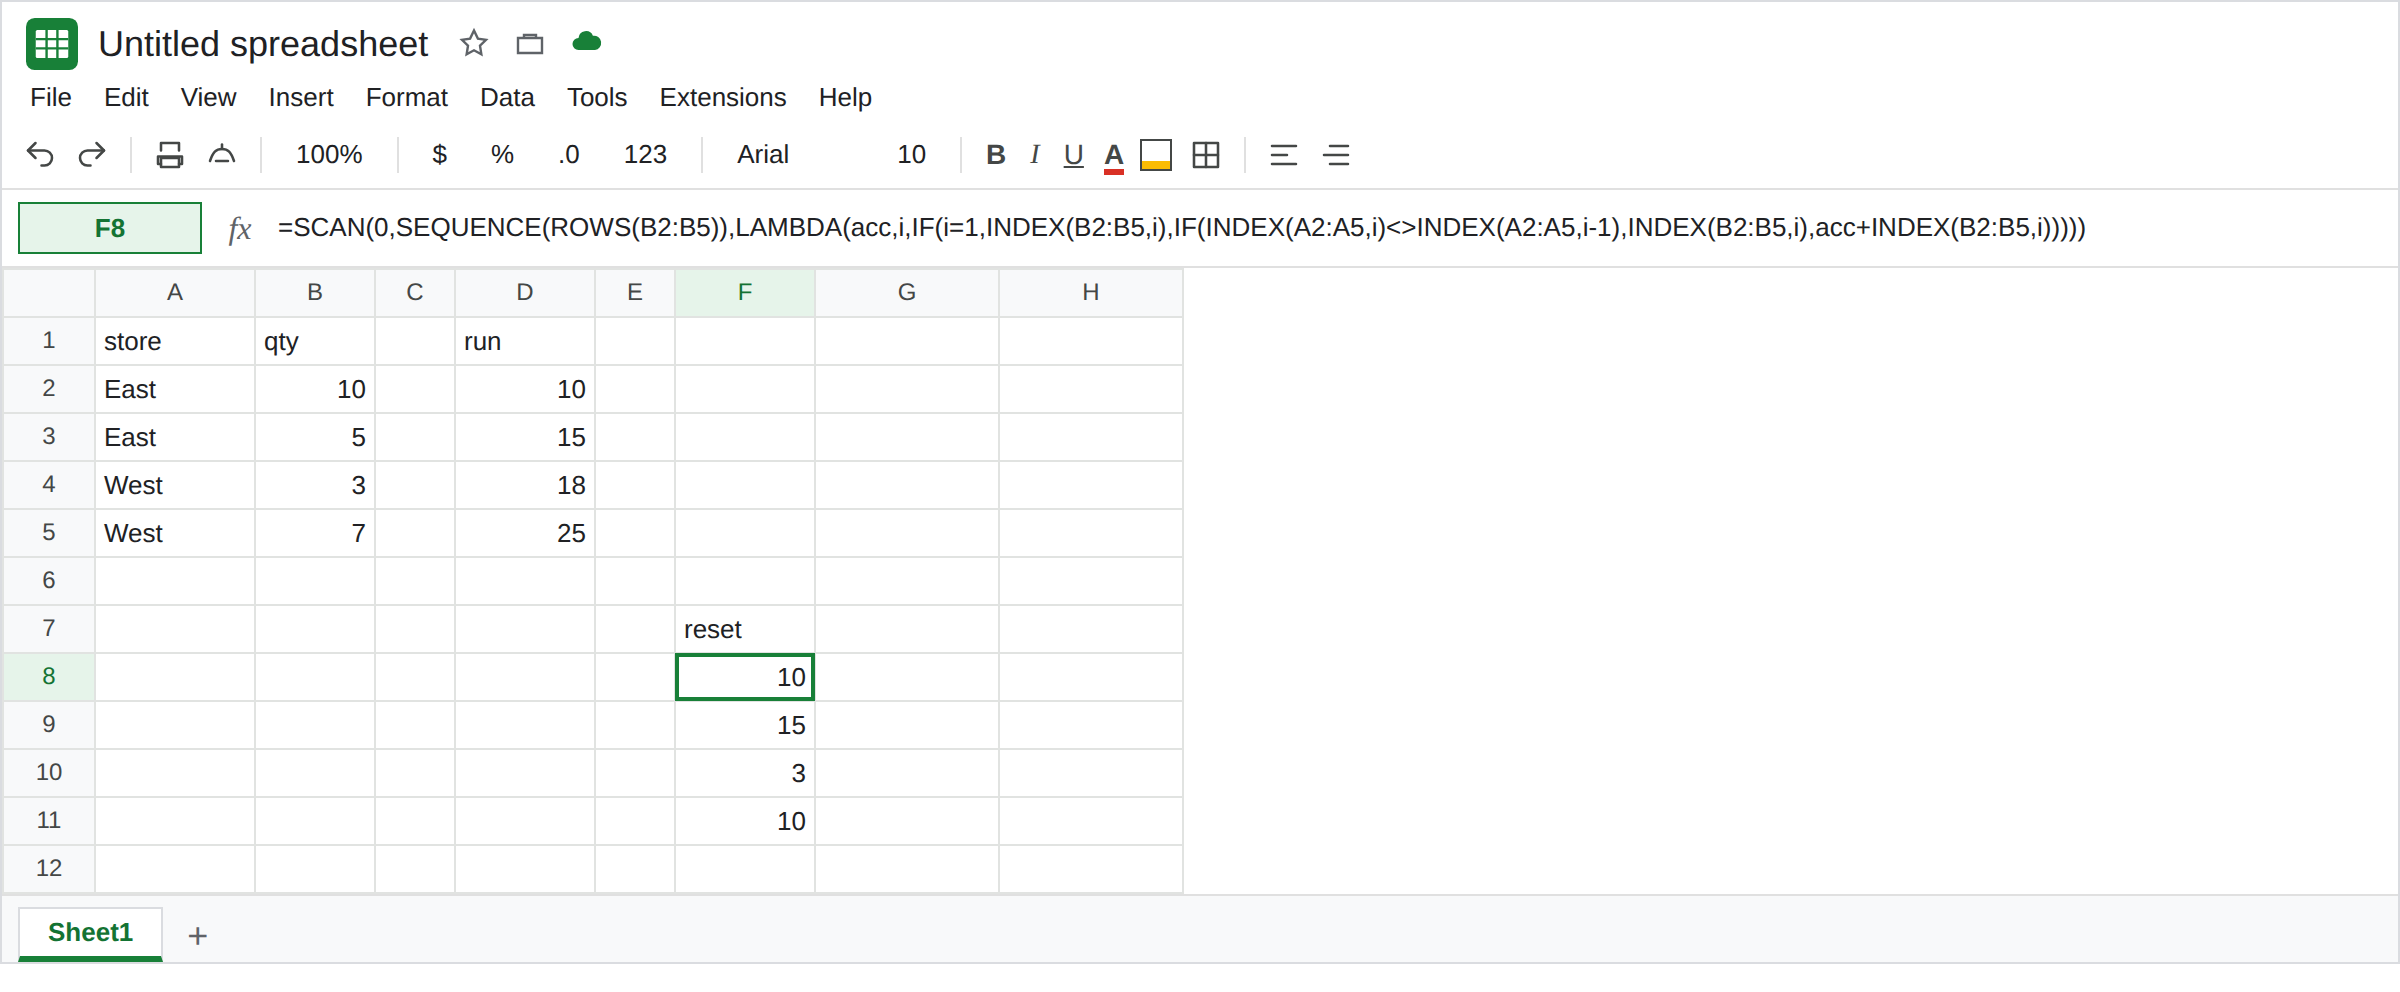Open the borders tool
This screenshot has height=992, width=2400.
(x=1206, y=155)
